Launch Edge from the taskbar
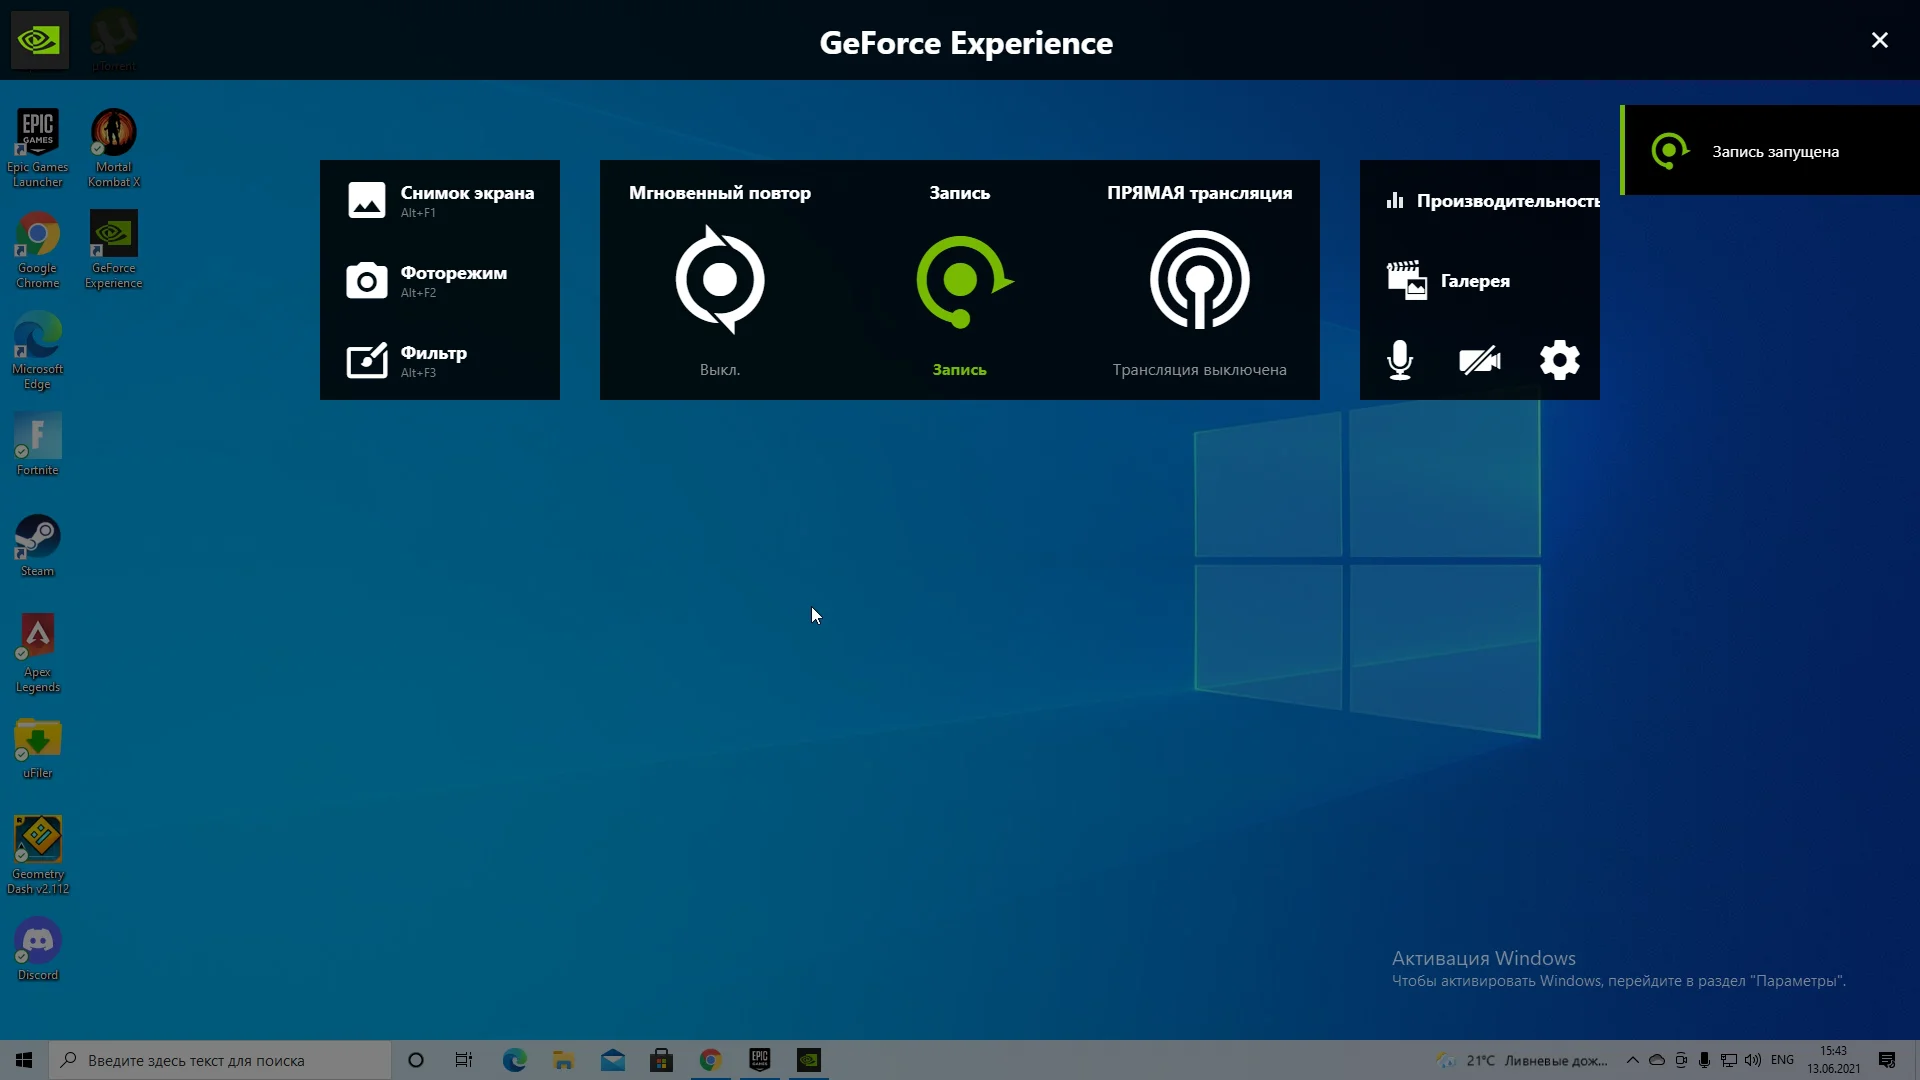Screen dimensions: 1920x1080 click(514, 1060)
